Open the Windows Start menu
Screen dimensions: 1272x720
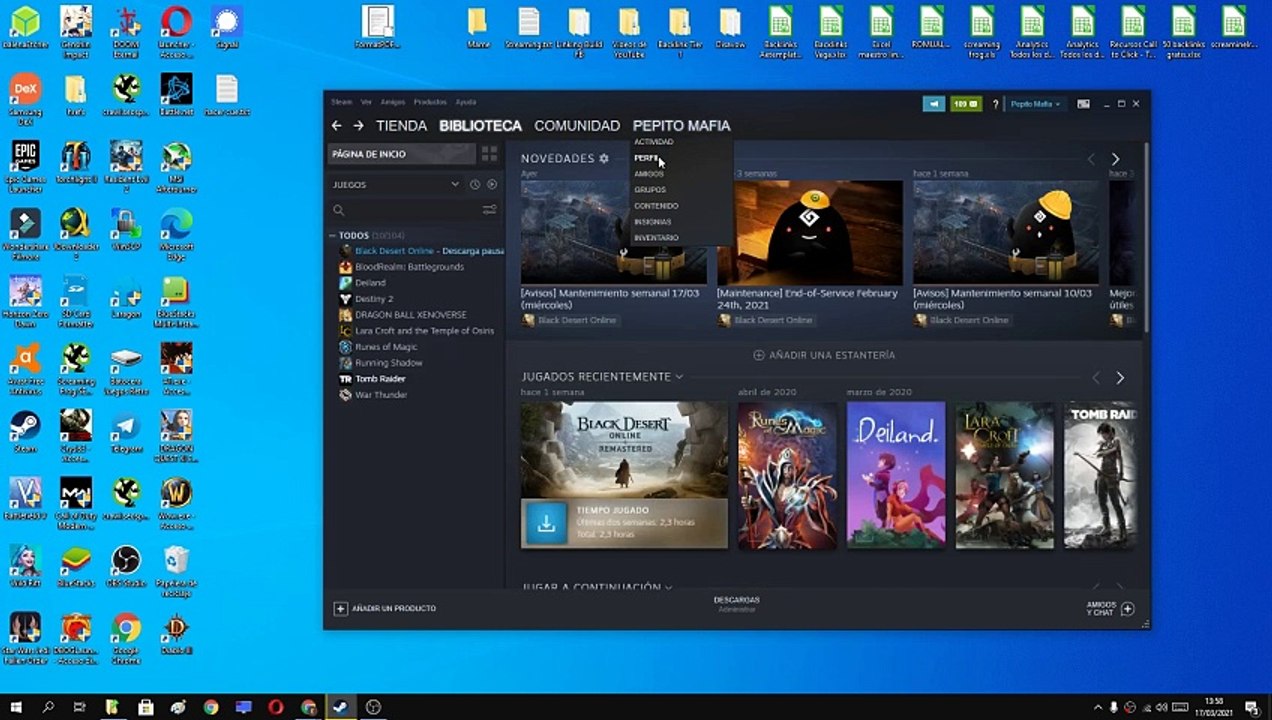click(16, 707)
